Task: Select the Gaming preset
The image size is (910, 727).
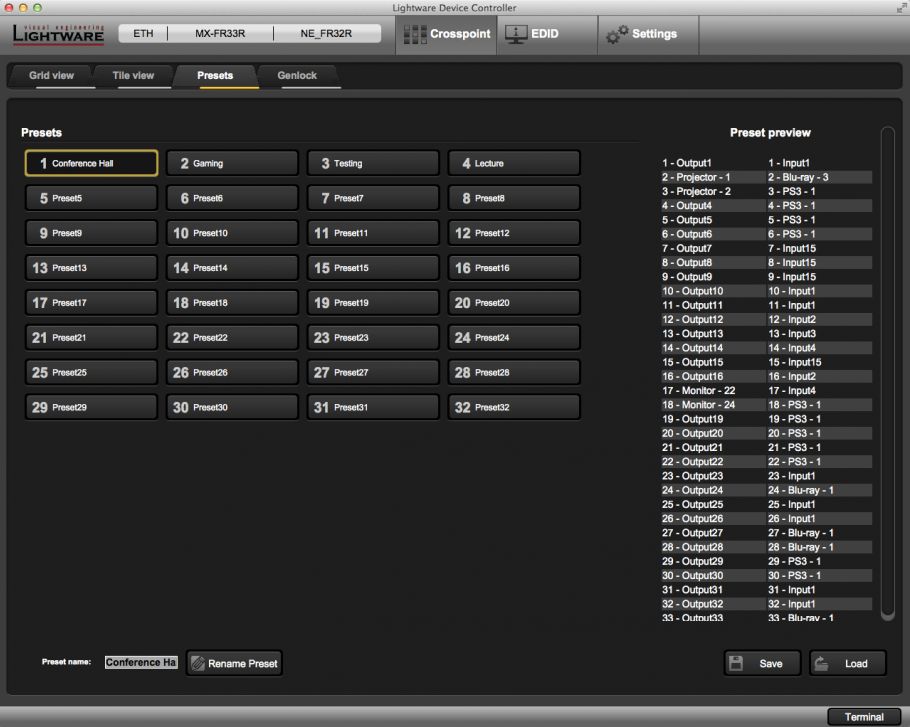Action: (232, 163)
